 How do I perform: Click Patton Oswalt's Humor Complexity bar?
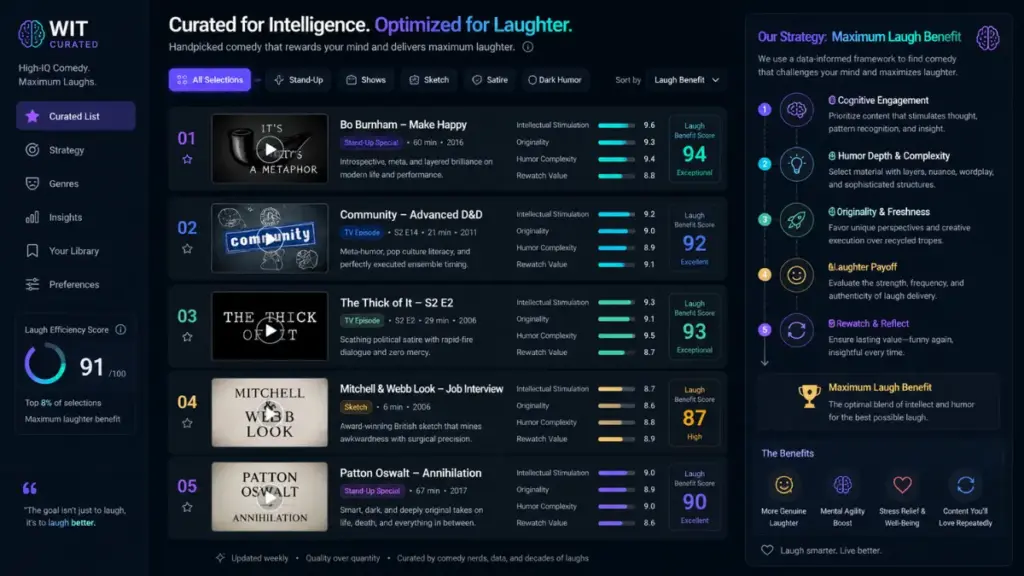point(616,506)
